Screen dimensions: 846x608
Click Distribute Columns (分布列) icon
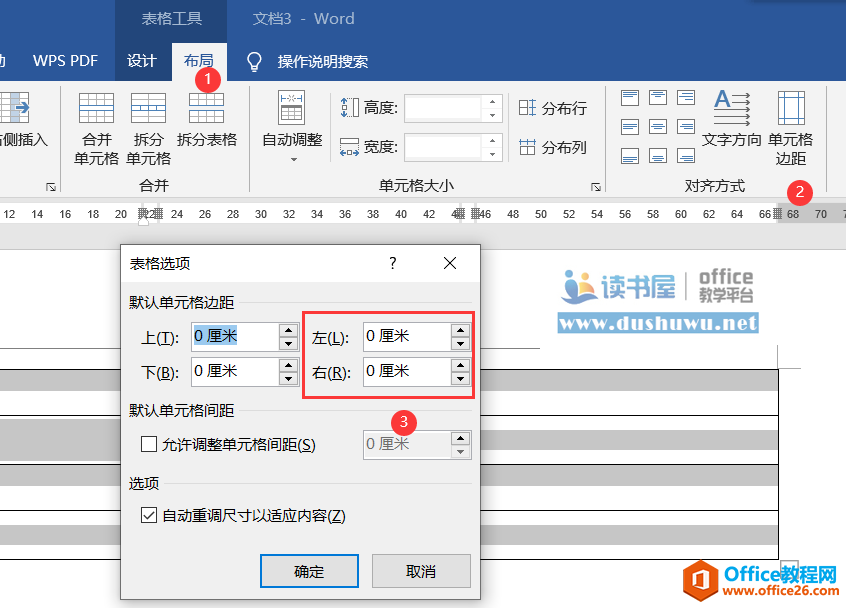pyautogui.click(x=528, y=147)
